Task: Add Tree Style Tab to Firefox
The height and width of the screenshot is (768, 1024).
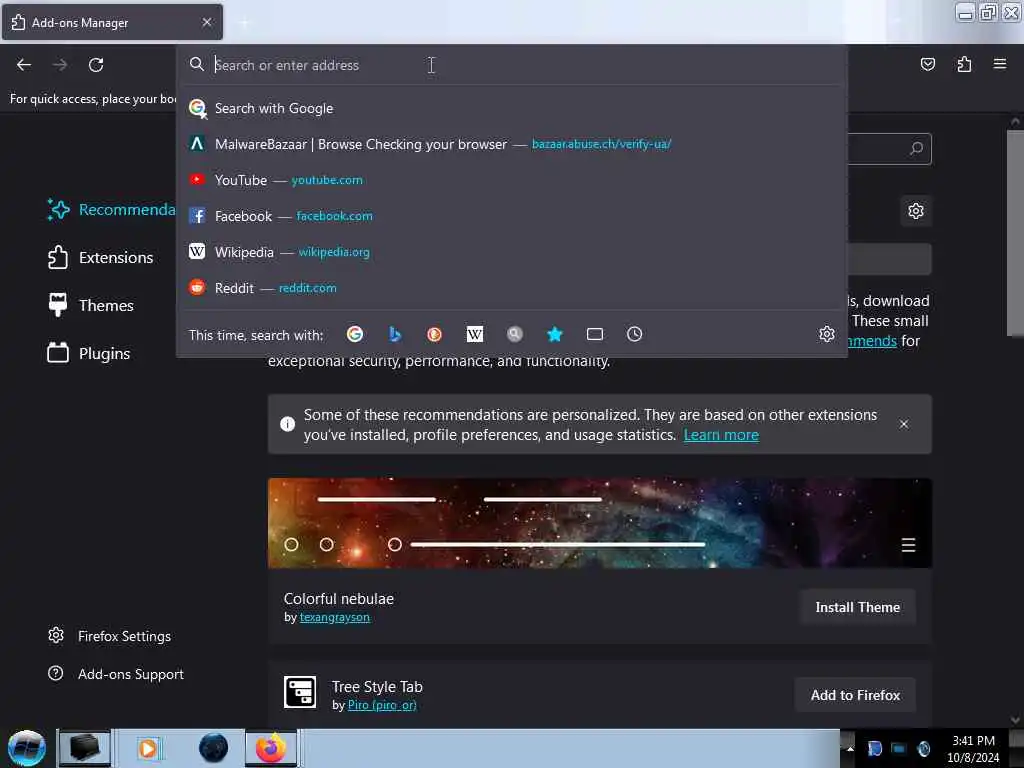Action: 855,696
